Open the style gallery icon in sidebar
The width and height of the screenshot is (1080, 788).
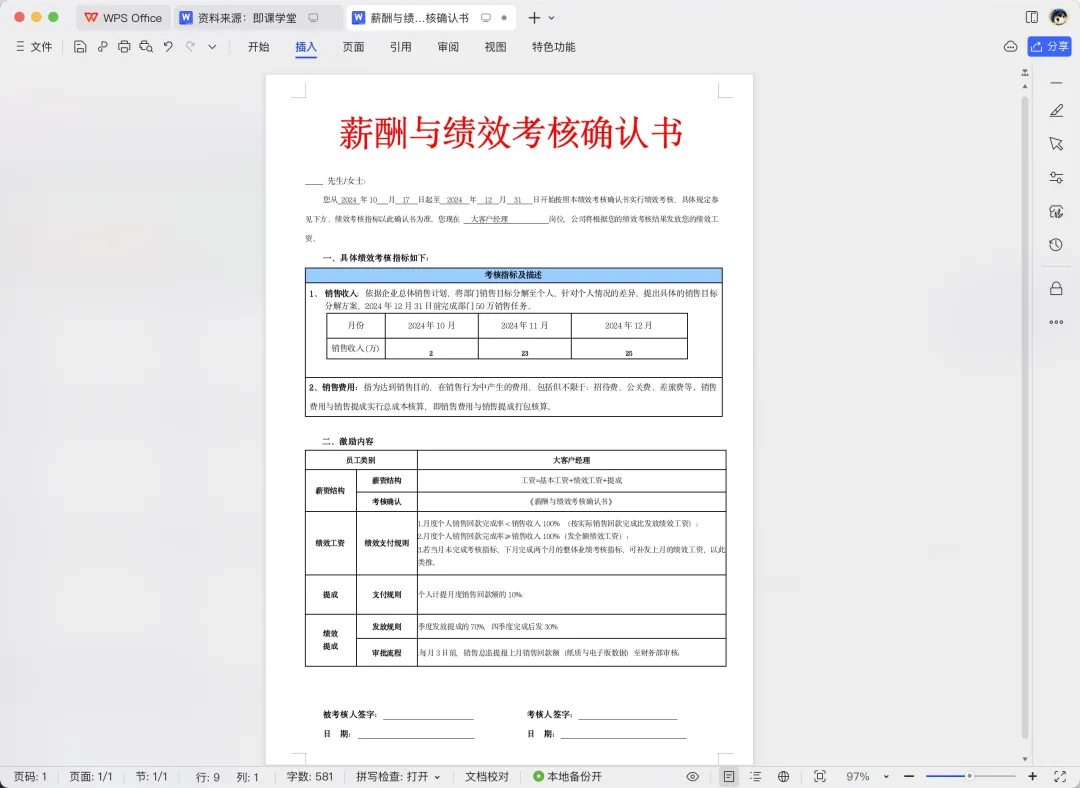1057,211
